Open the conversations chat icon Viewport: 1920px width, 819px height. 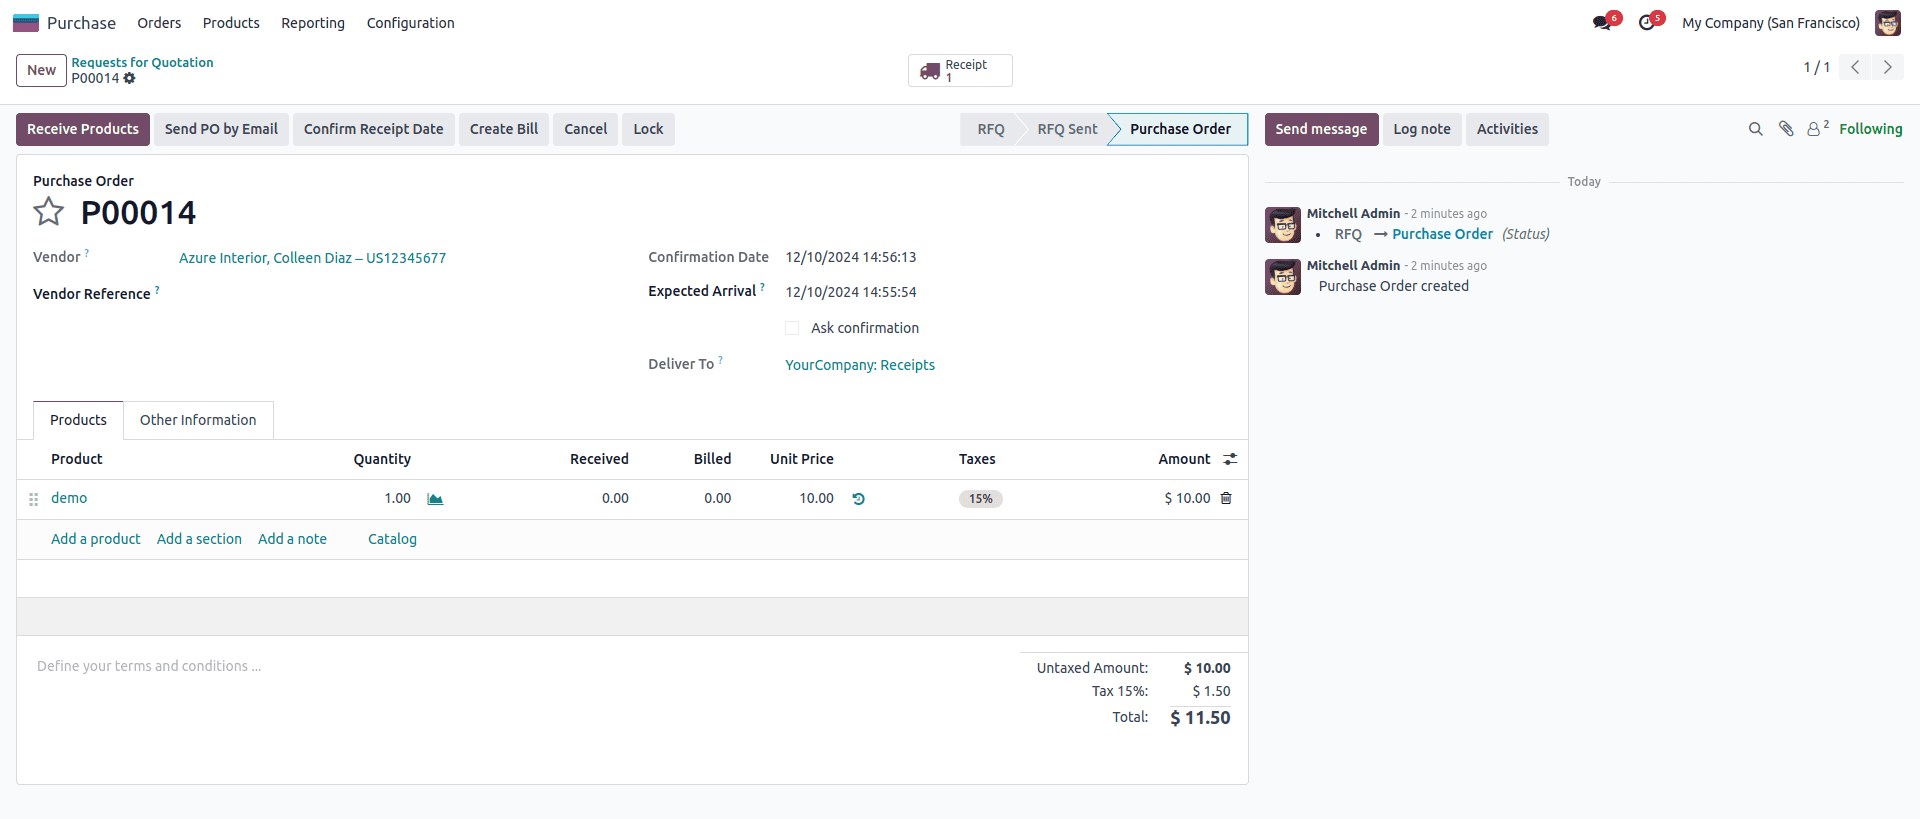click(x=1602, y=23)
